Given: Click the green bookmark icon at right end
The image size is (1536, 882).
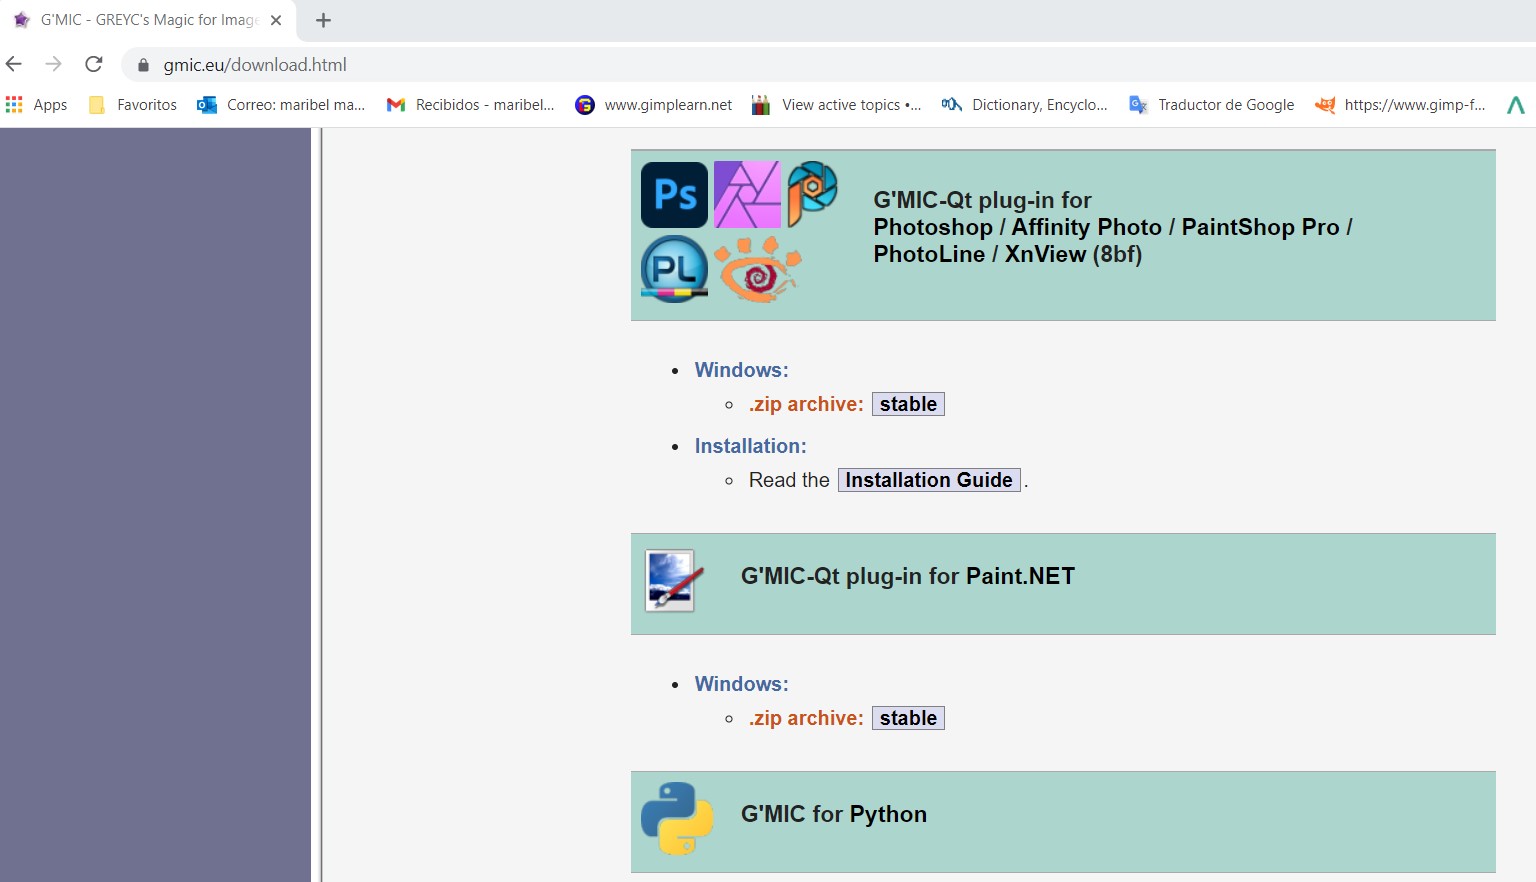Looking at the screenshot, I should [1516, 104].
